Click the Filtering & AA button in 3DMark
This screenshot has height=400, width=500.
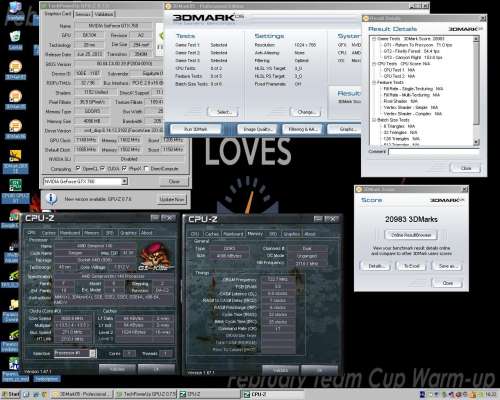(303, 129)
